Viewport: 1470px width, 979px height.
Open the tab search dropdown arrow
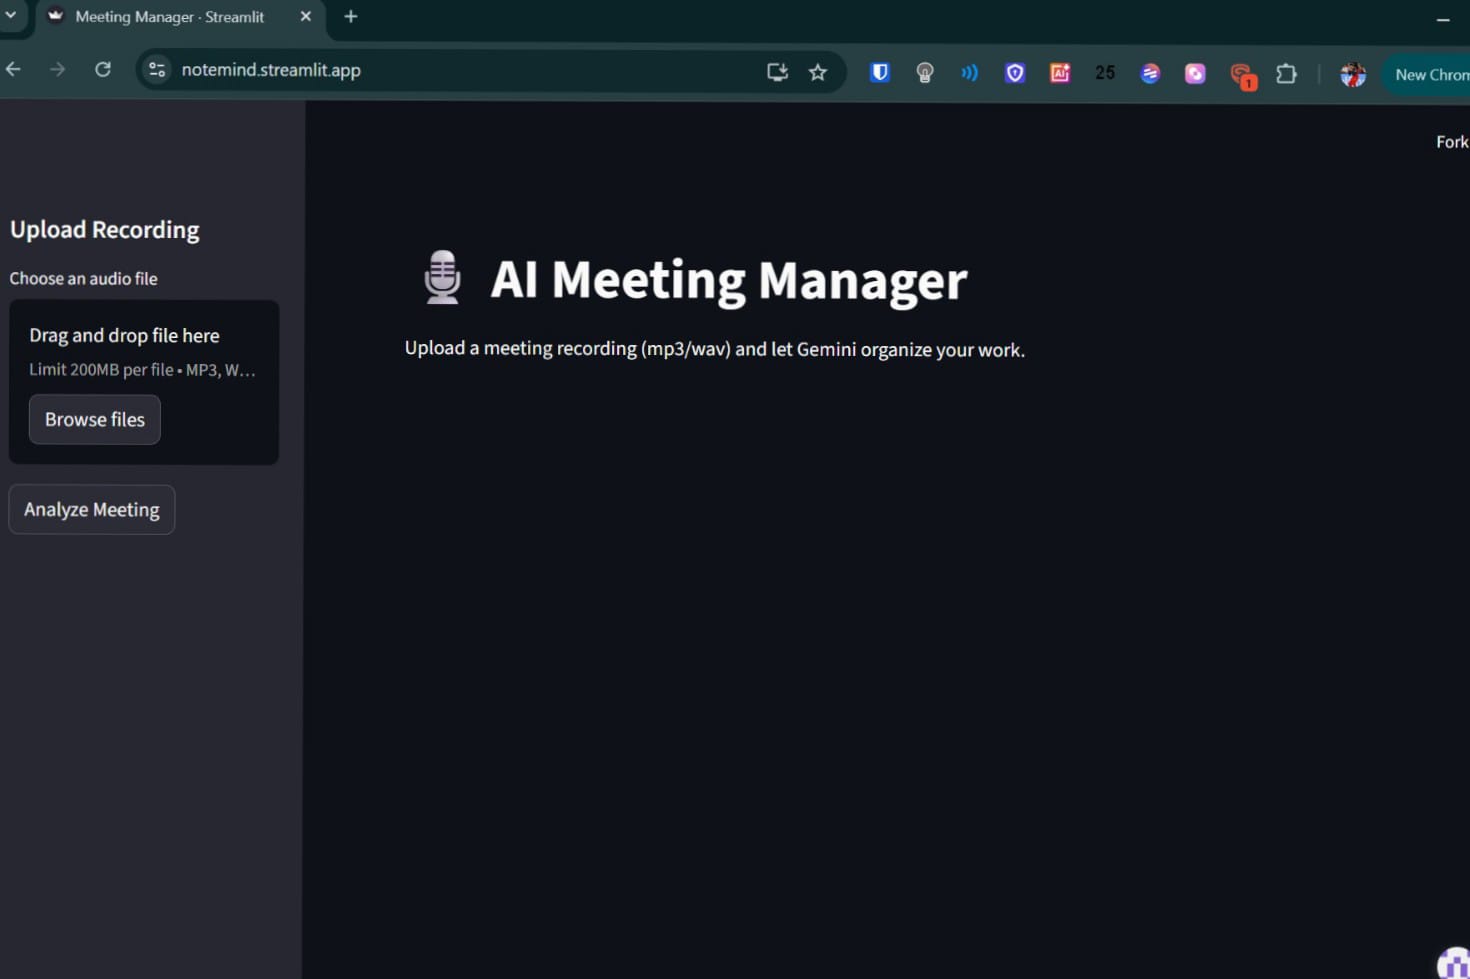coord(10,16)
